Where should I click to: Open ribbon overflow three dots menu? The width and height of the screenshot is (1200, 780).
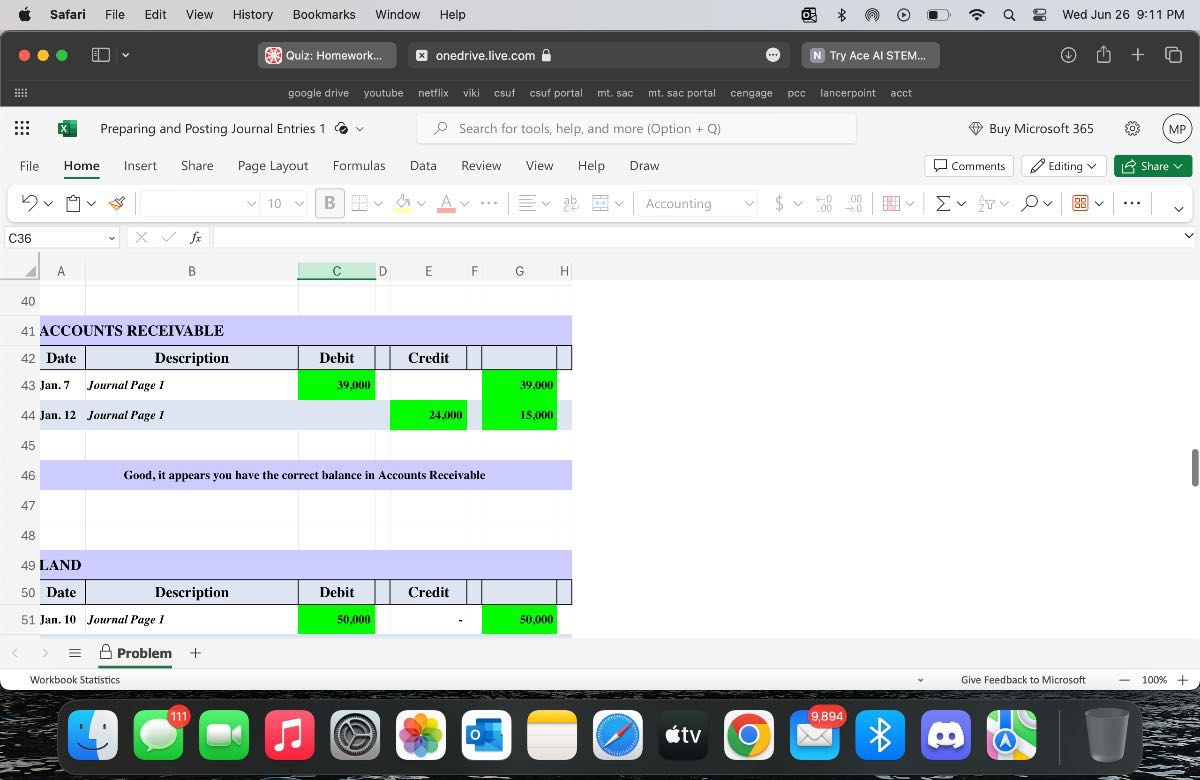(1132, 203)
